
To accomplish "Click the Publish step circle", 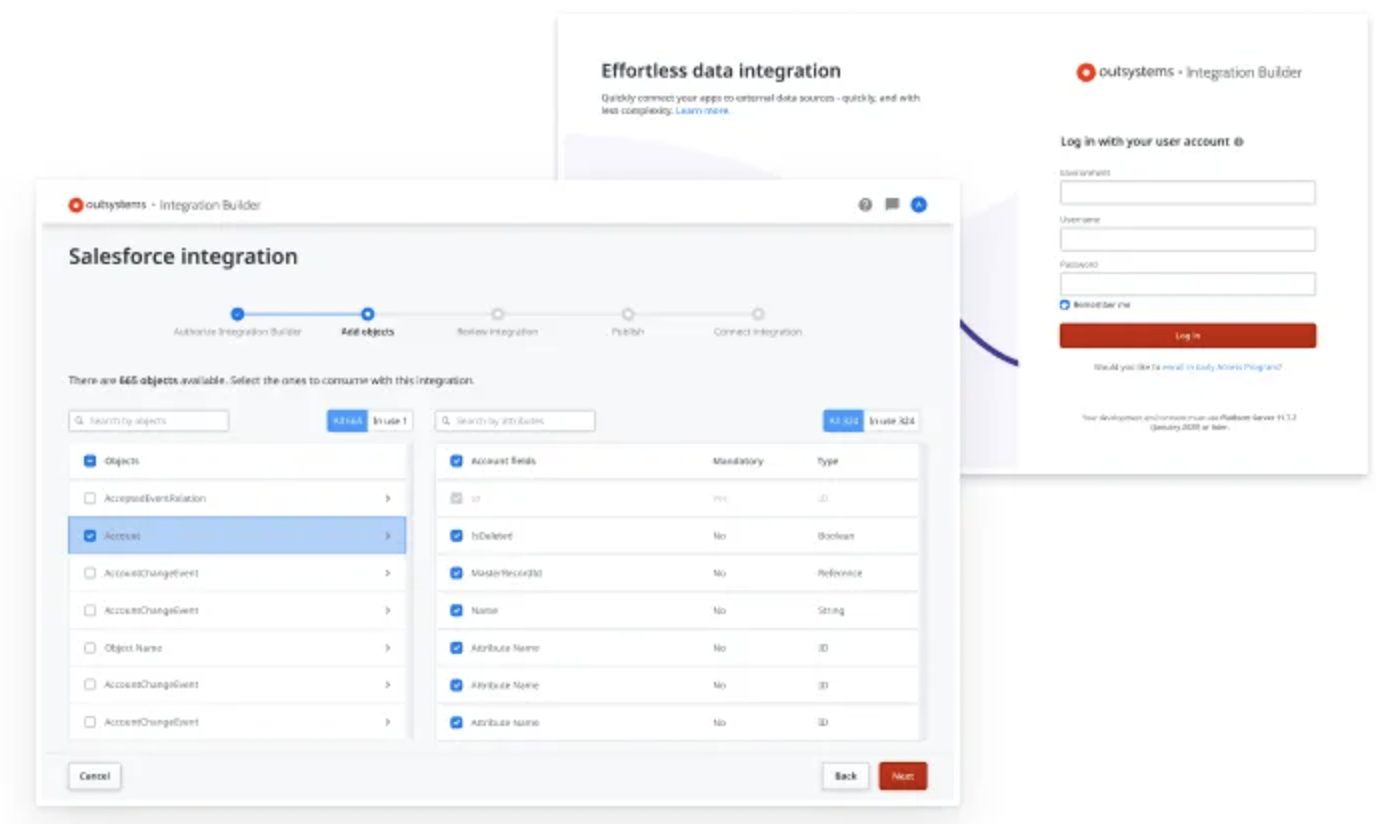I will tap(628, 314).
